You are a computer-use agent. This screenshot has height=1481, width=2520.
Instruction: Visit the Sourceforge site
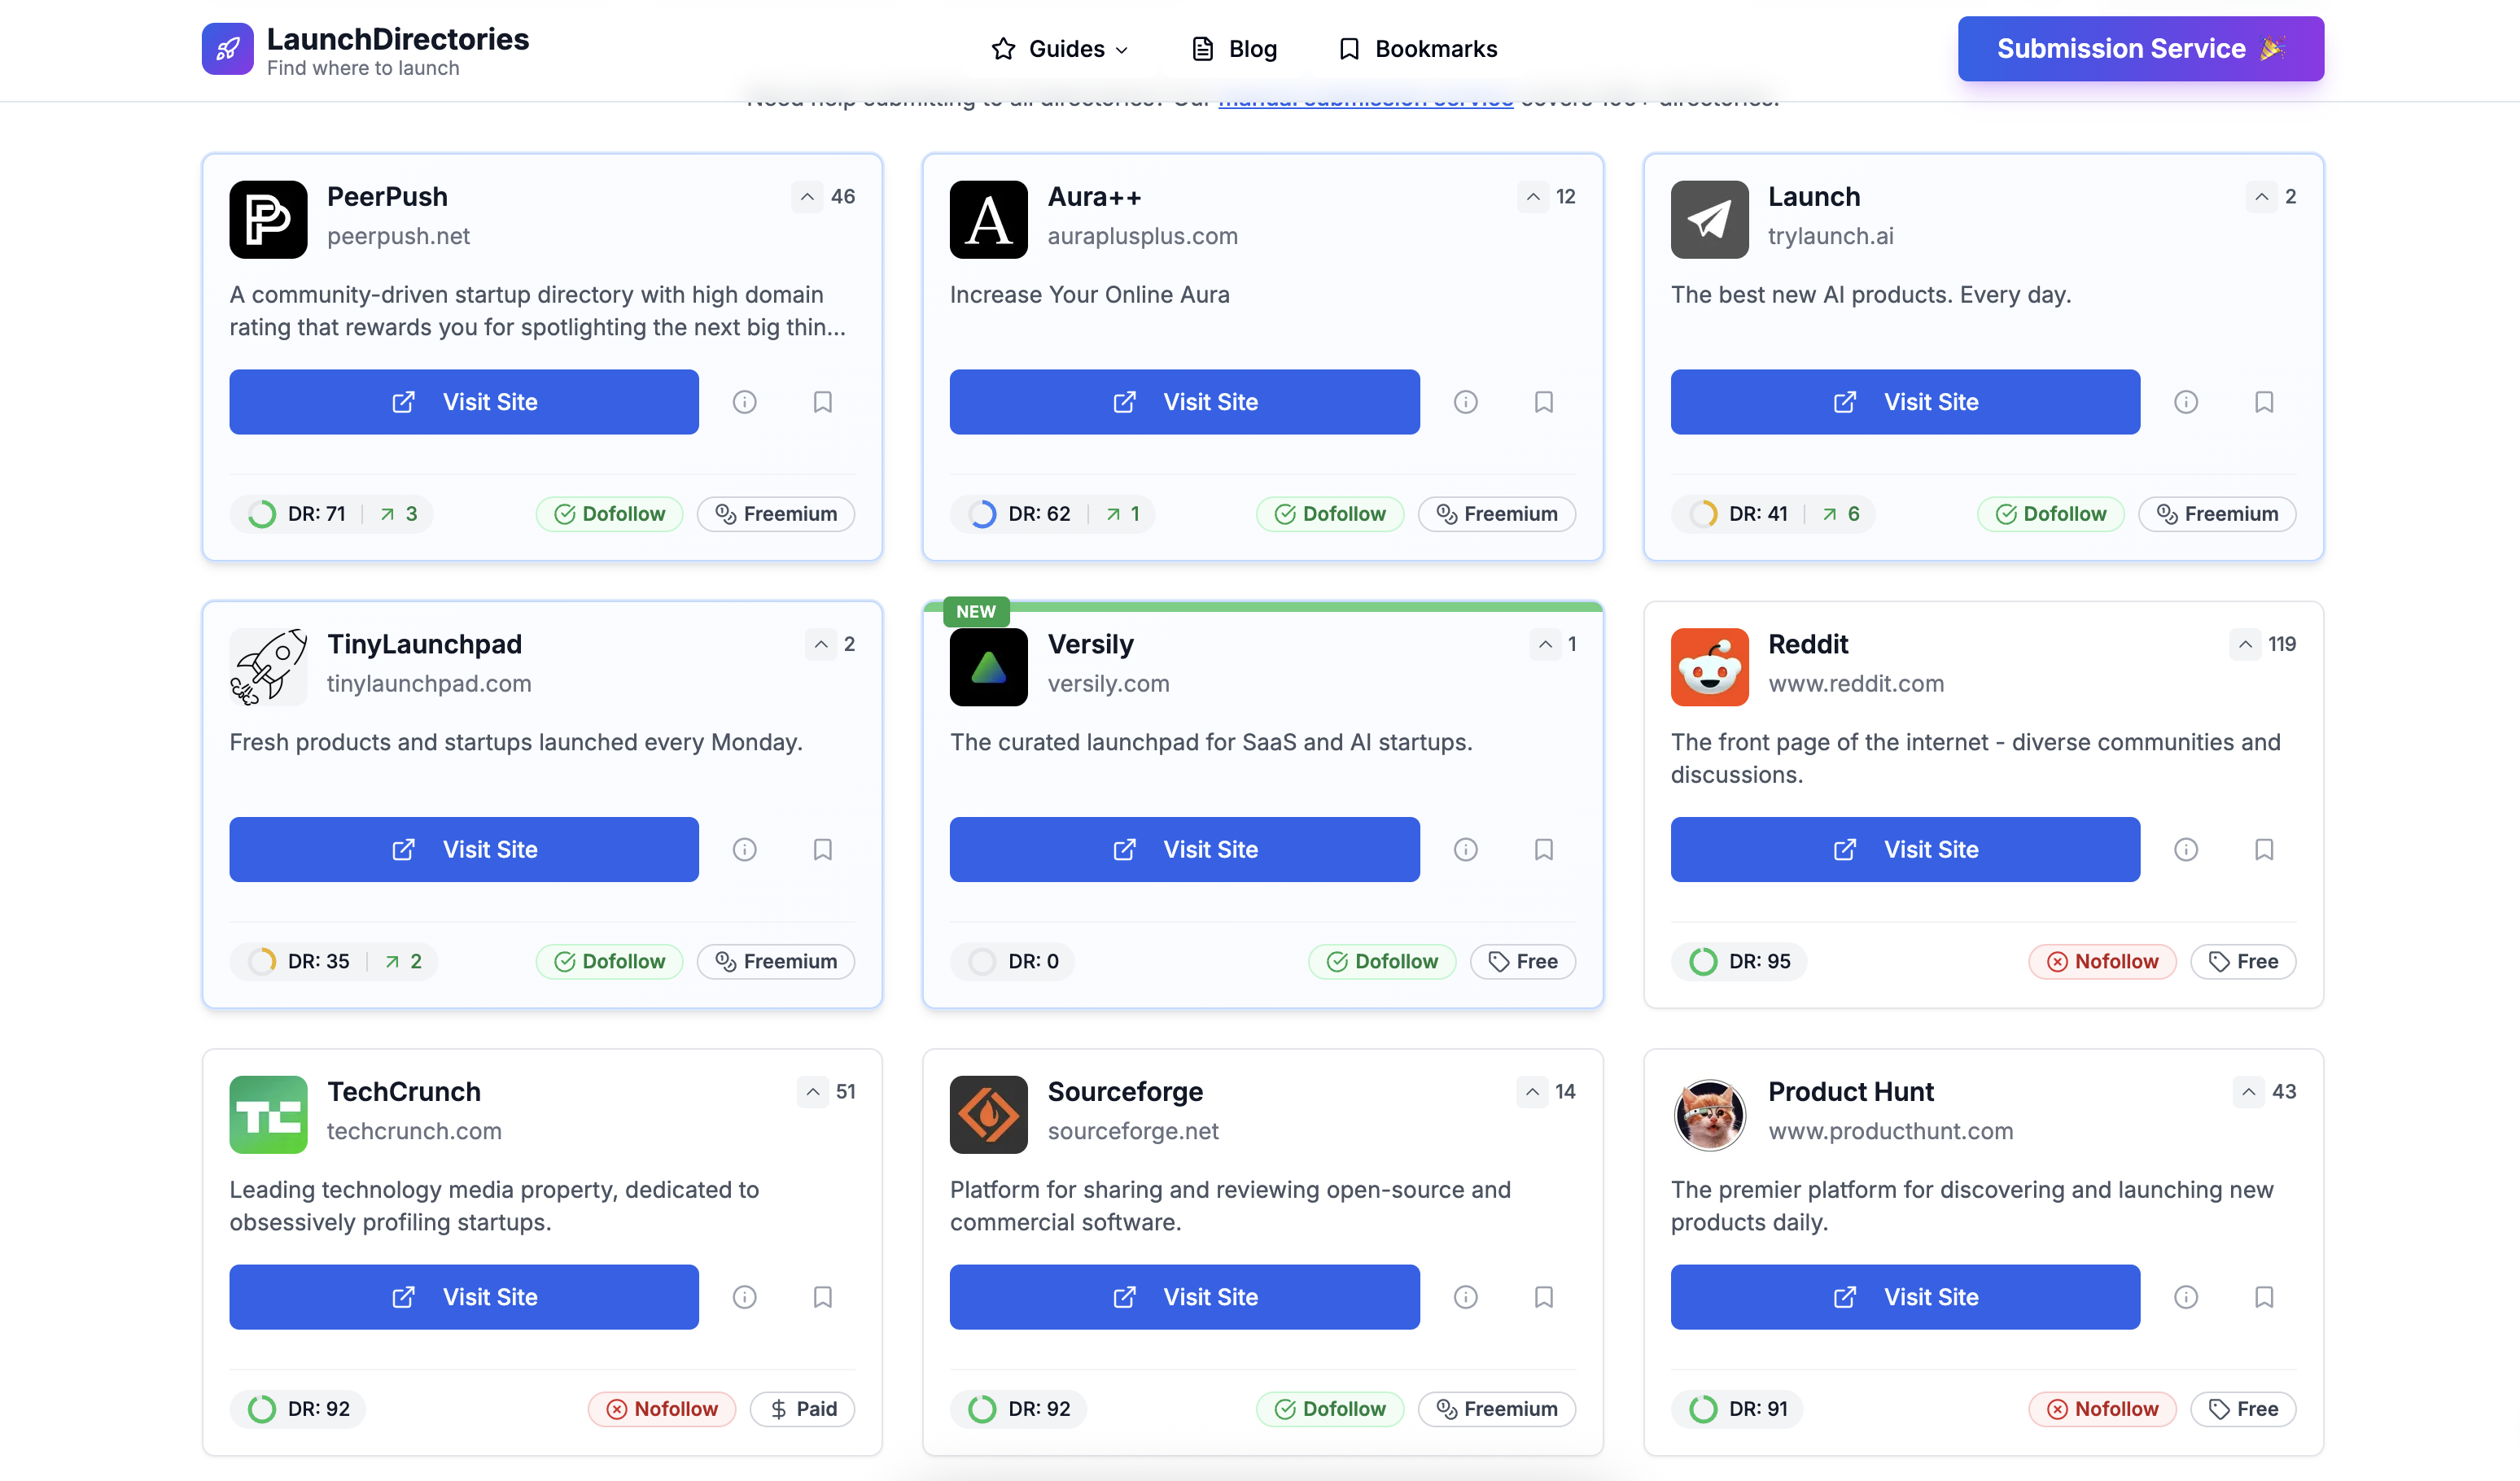[x=1184, y=1297]
